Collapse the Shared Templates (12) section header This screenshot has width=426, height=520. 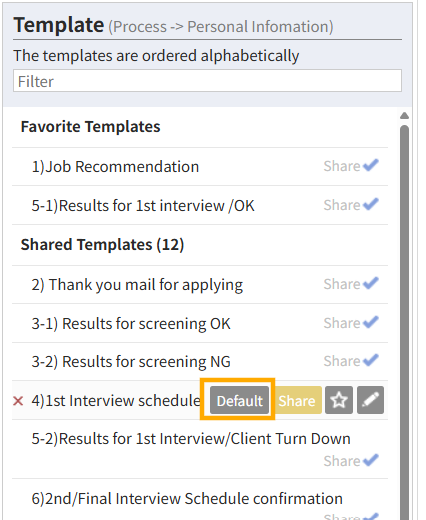point(102,245)
